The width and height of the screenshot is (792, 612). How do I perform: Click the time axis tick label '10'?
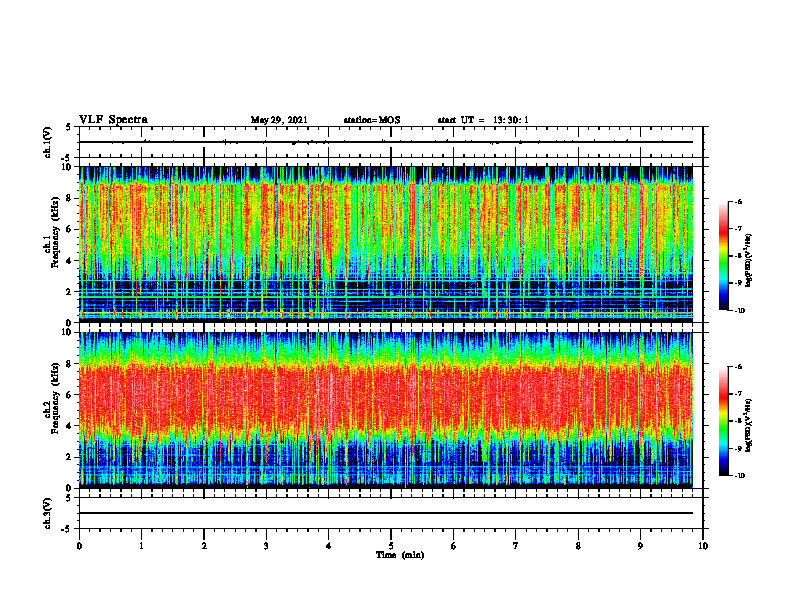[703, 546]
